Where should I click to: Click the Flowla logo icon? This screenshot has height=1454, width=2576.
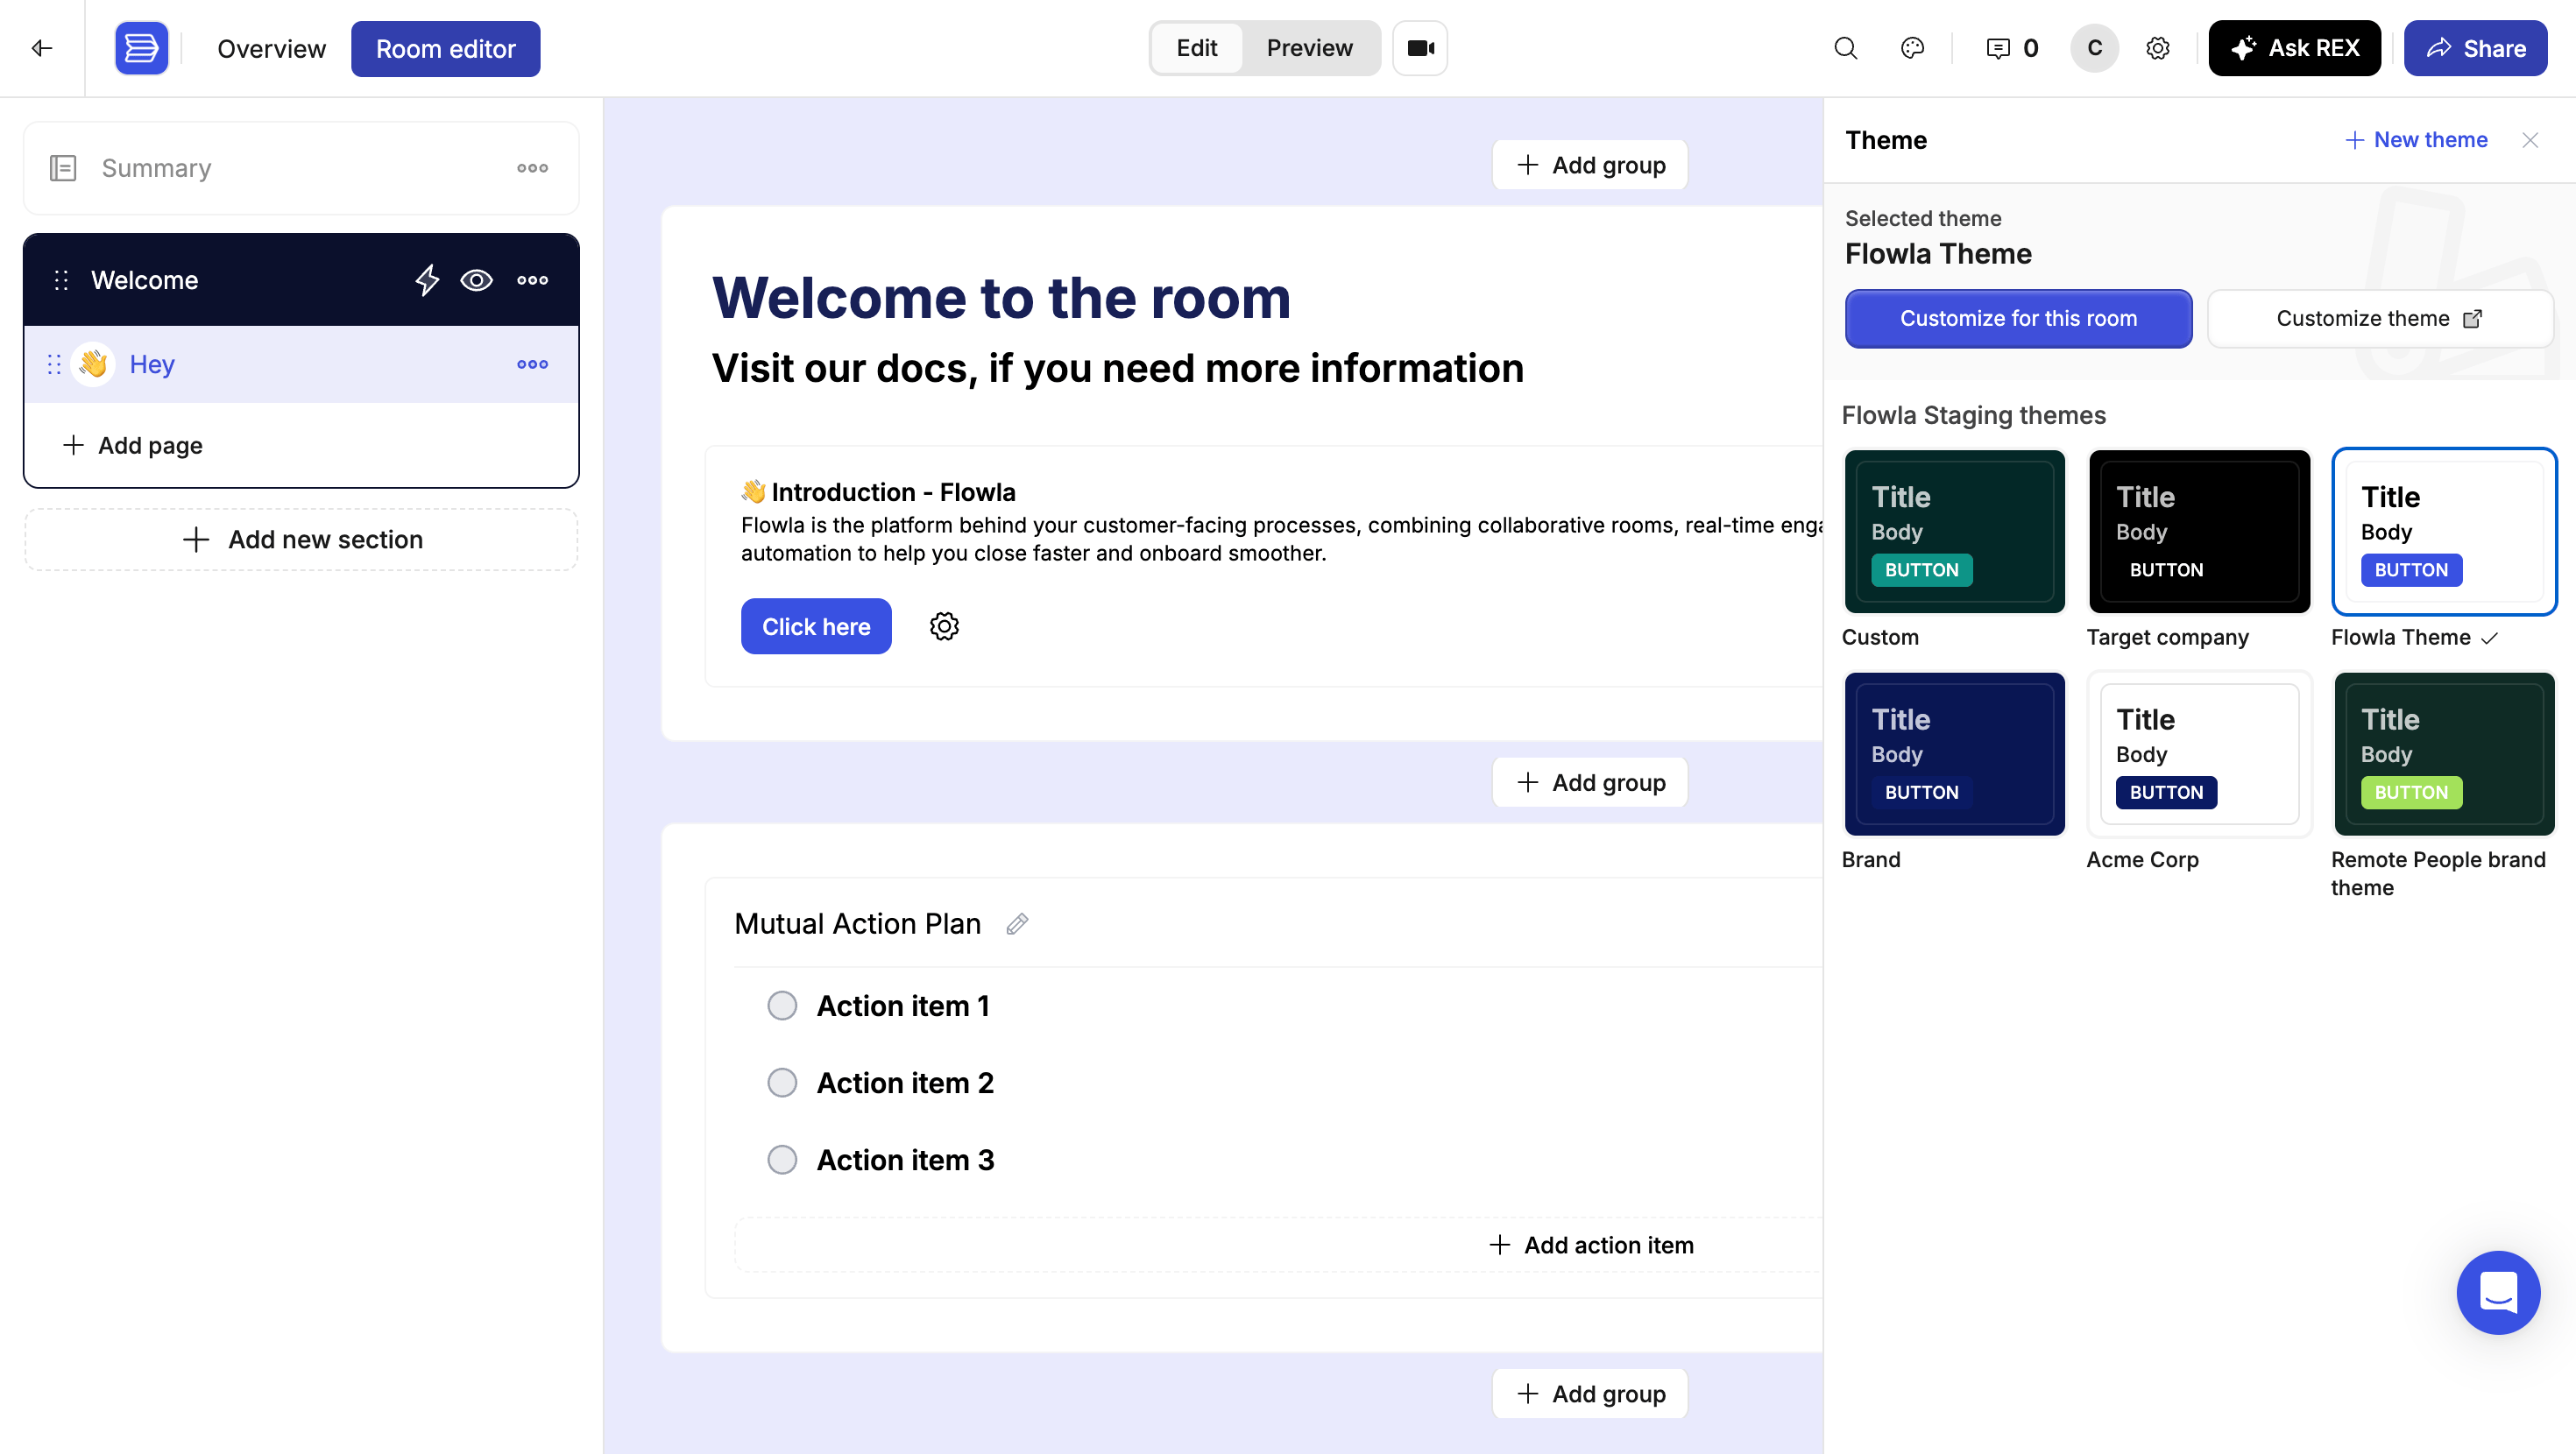(x=141, y=48)
